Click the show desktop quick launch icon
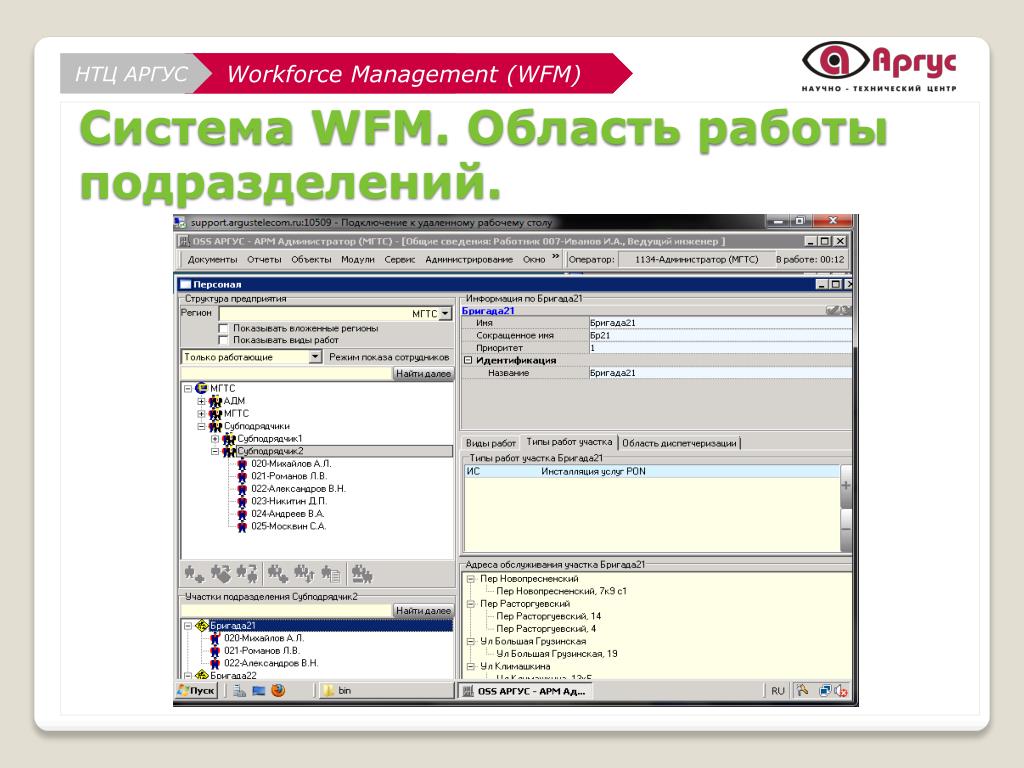The width and height of the screenshot is (1024, 768). point(259,690)
